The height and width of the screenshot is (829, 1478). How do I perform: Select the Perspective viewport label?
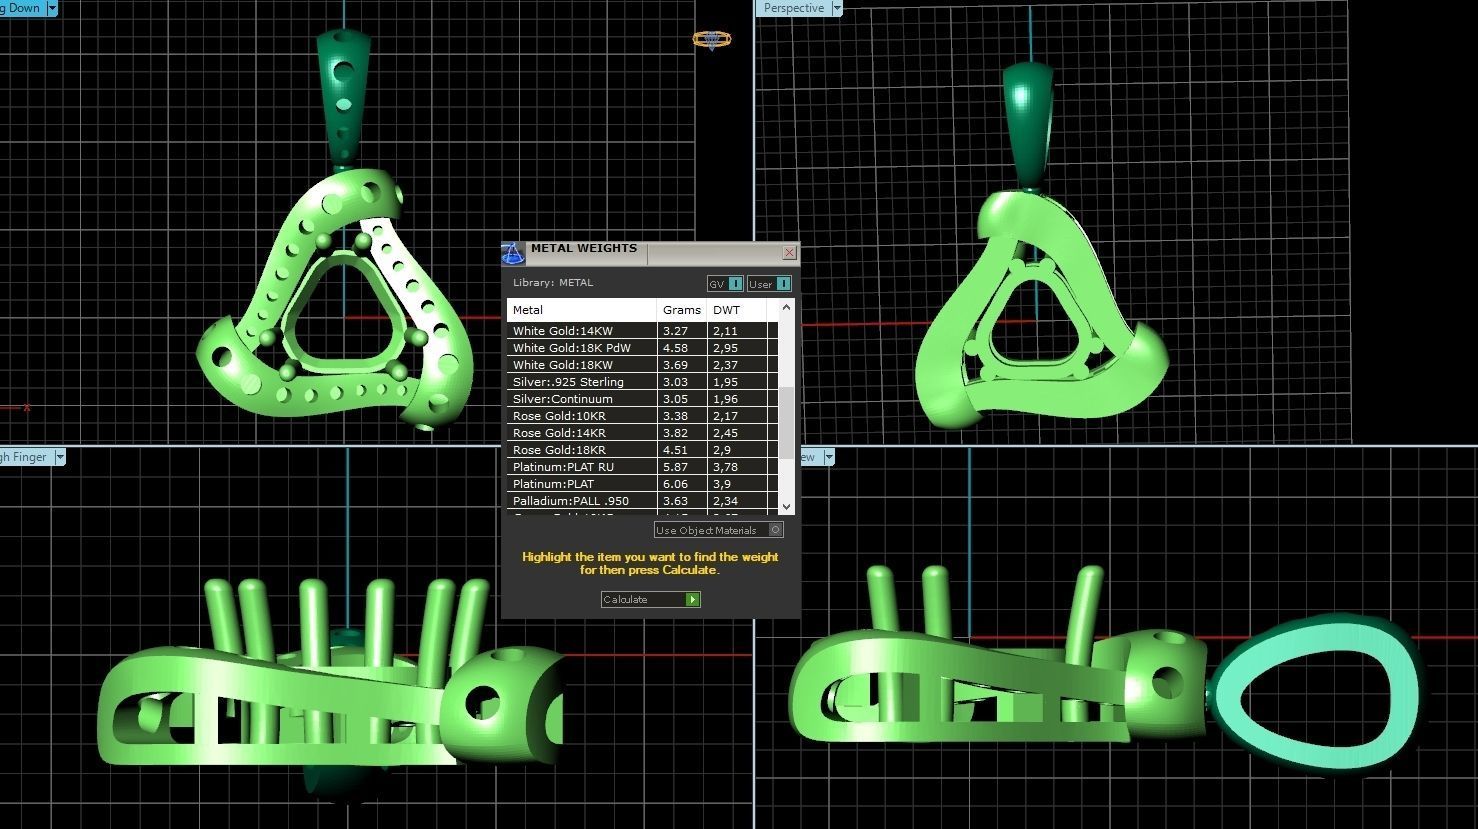(x=794, y=8)
